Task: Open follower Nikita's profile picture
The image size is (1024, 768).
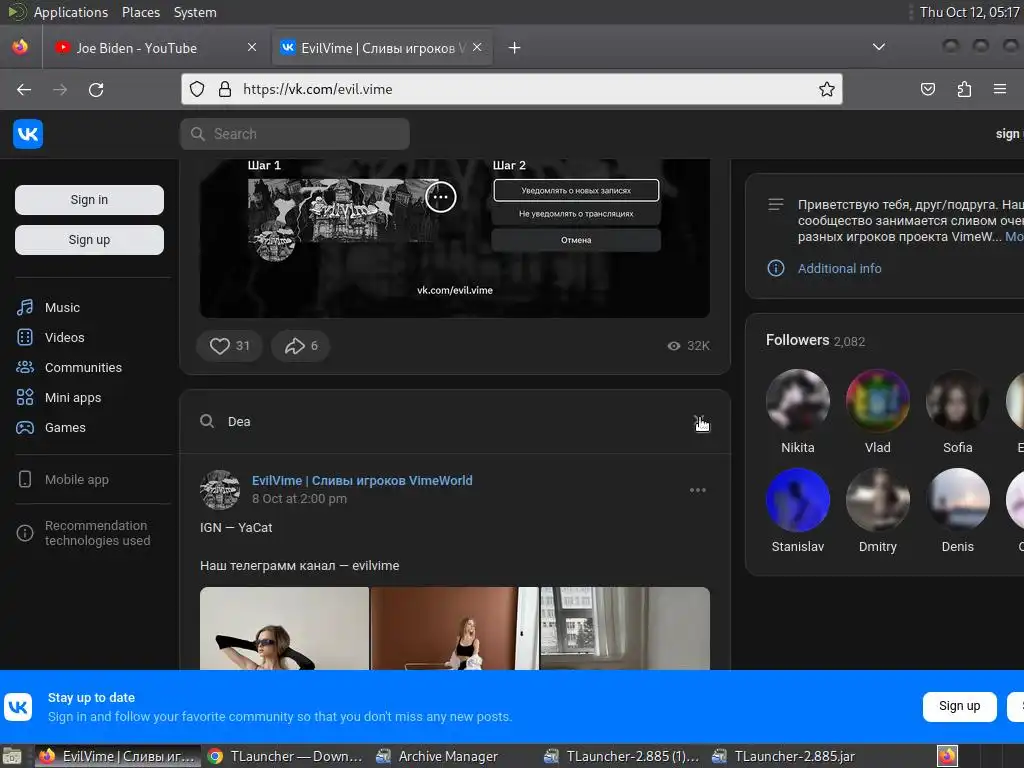Action: (798, 401)
